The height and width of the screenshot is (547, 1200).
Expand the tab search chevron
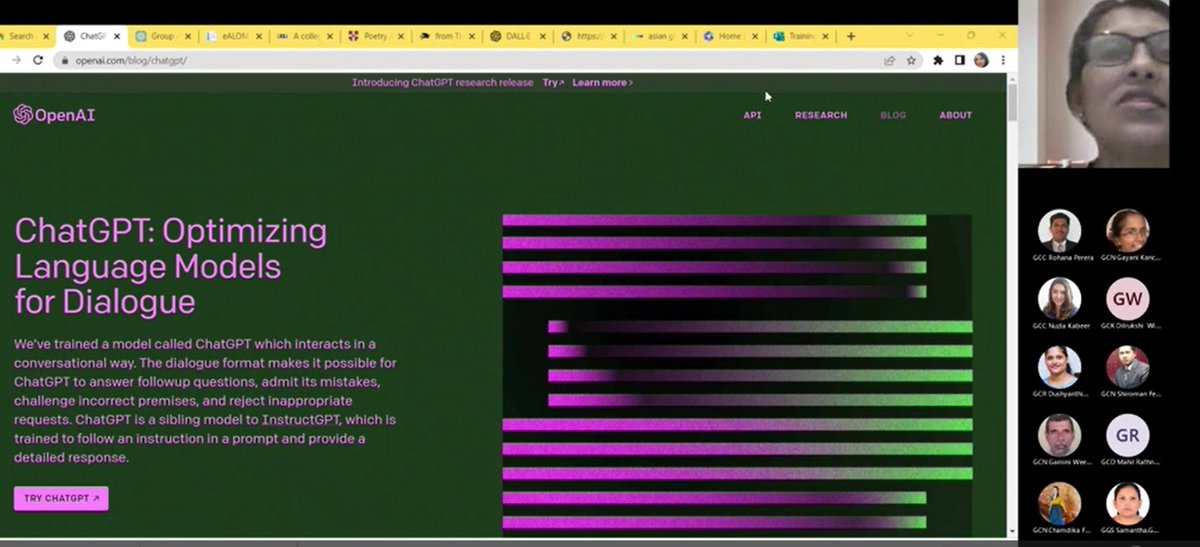(909, 35)
